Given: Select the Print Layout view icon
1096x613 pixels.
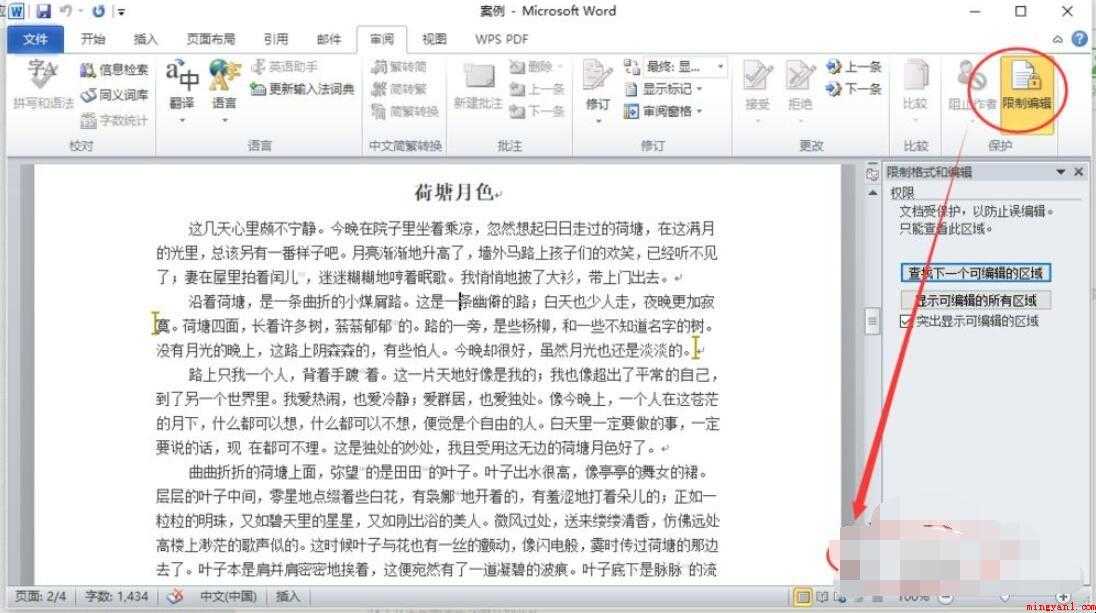Looking at the screenshot, I should pyautogui.click(x=803, y=597).
